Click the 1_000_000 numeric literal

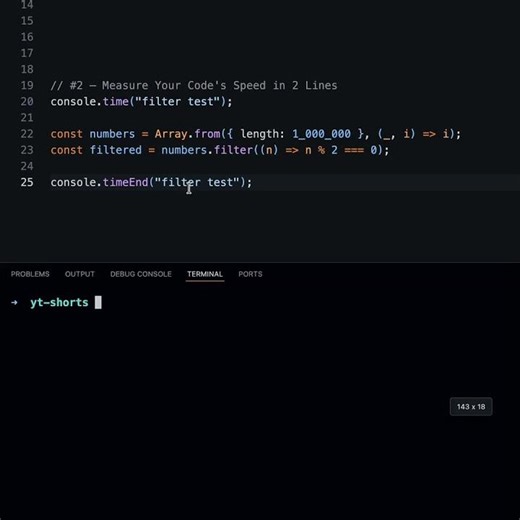coord(321,134)
